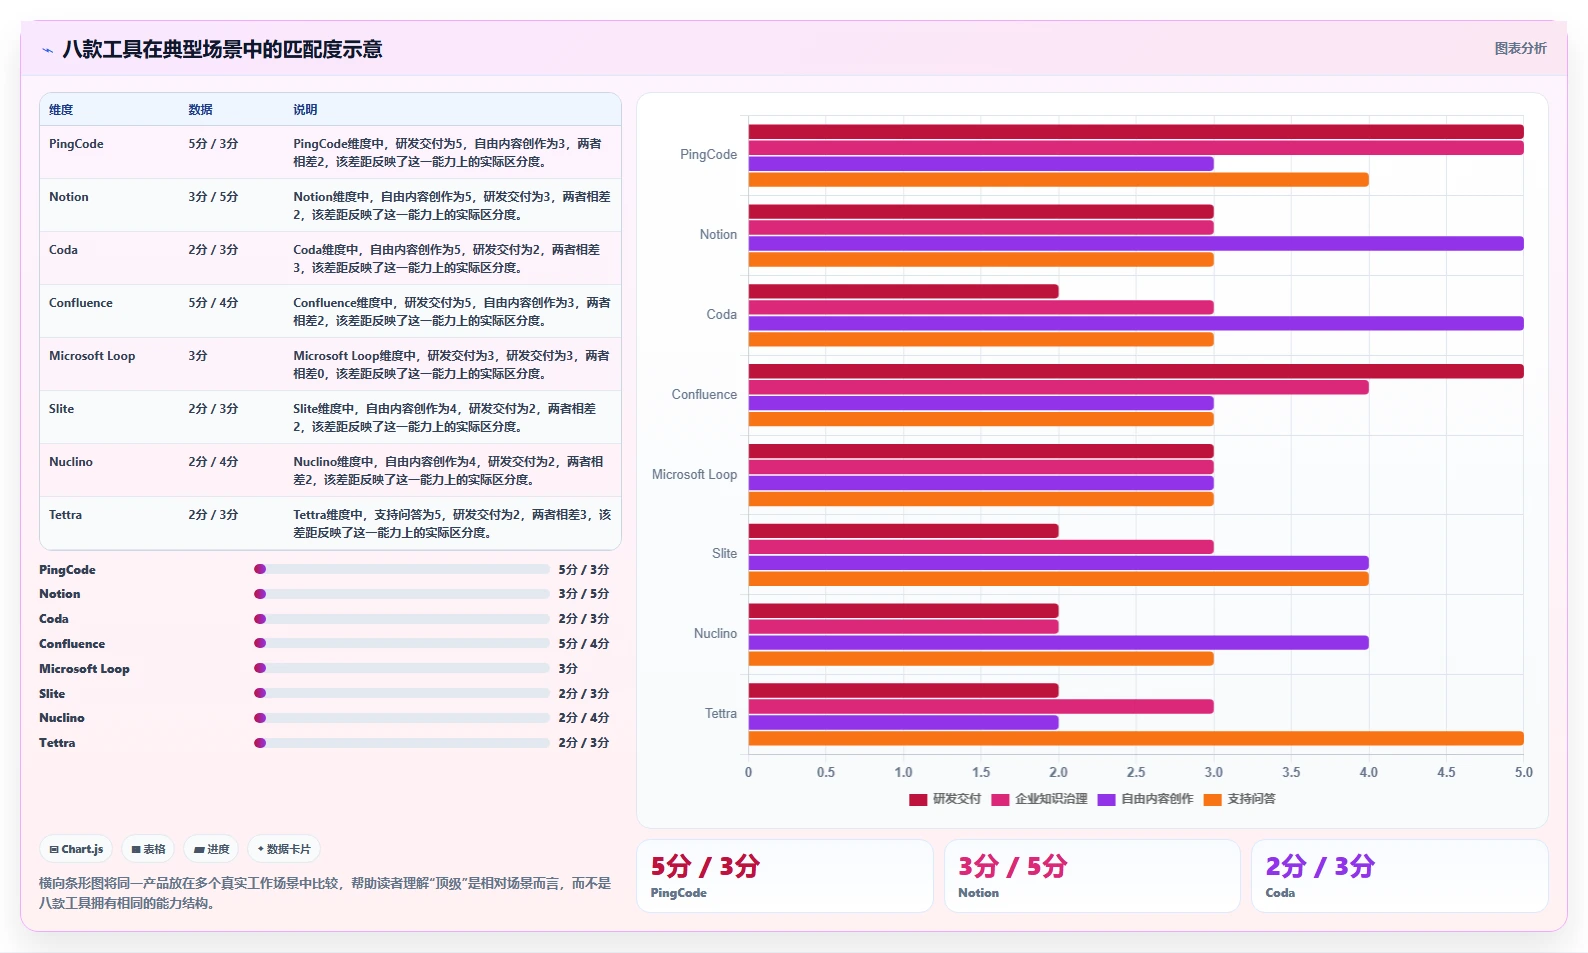Click the Tettra row description in table

click(x=452, y=524)
